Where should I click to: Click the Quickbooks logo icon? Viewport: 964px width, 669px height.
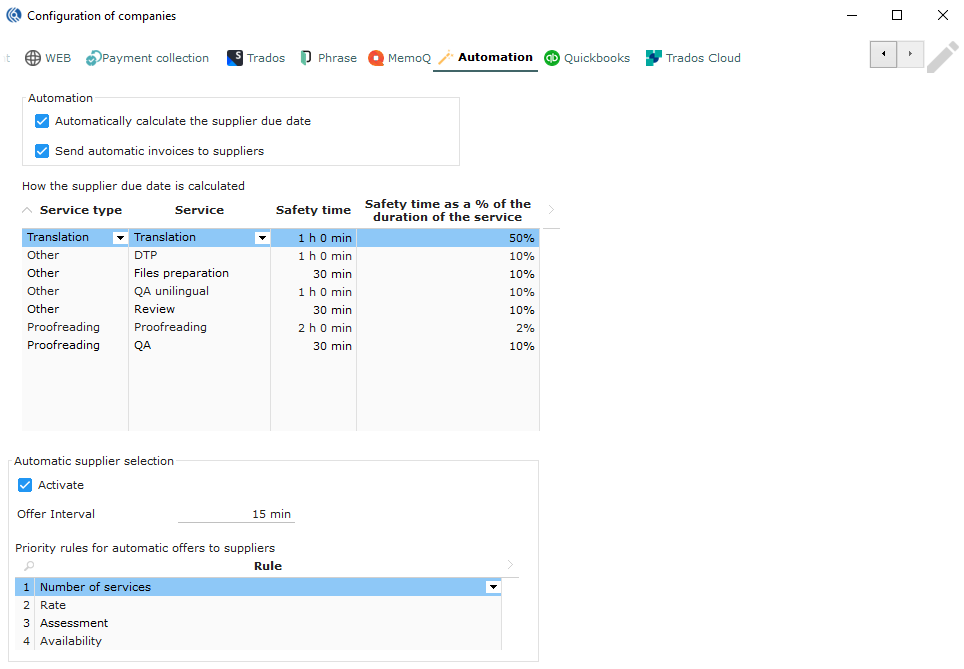pyautogui.click(x=552, y=58)
